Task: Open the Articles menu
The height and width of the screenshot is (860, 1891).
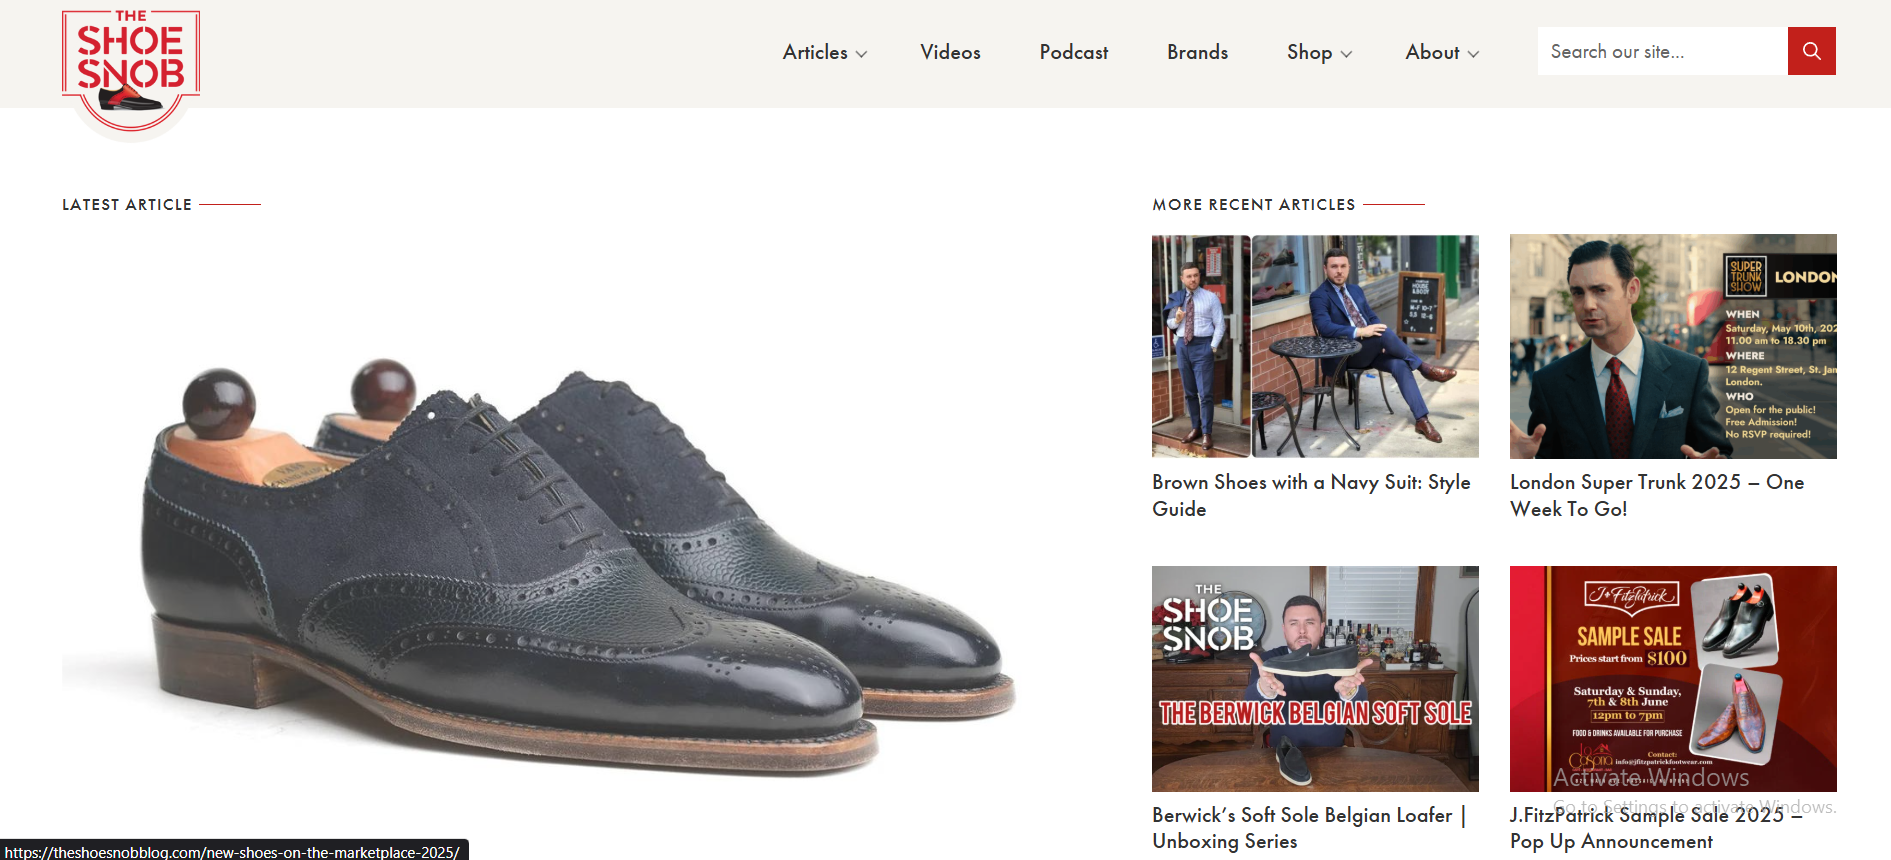Action: coord(815,52)
